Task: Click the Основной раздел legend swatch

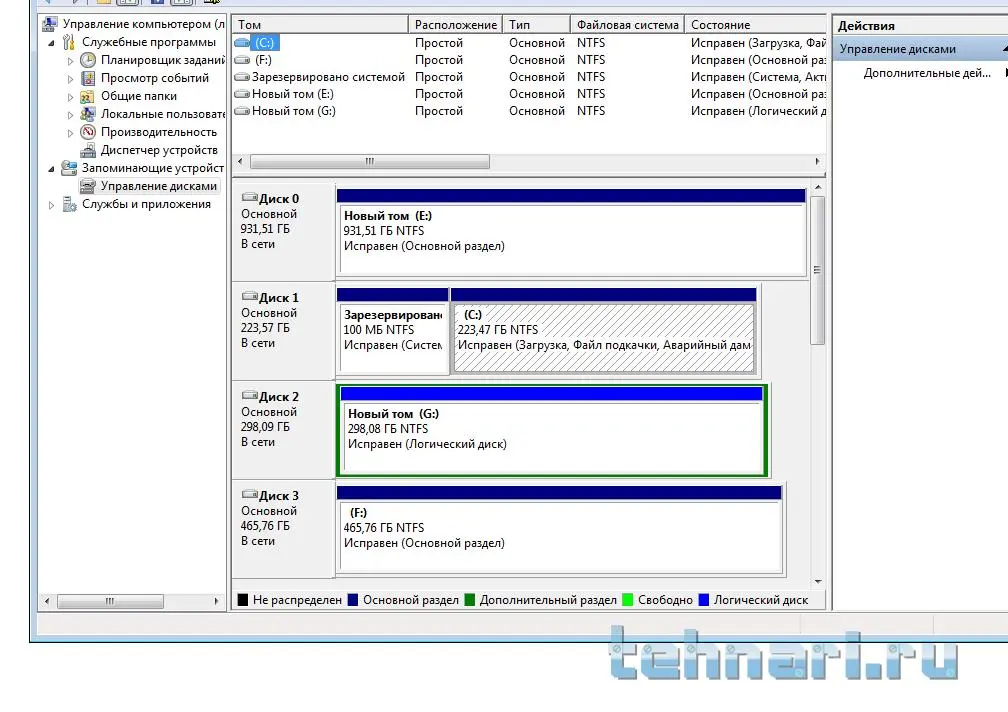Action: 352,600
